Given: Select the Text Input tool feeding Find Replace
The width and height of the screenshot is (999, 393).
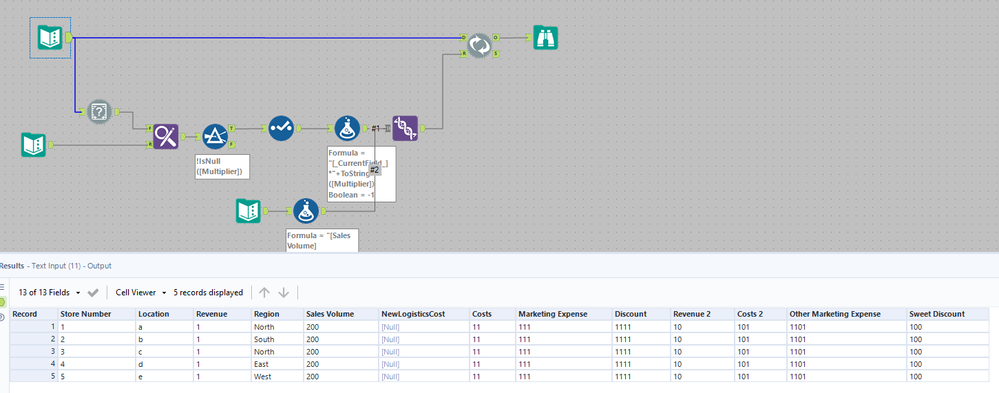Looking at the screenshot, I should point(34,145).
